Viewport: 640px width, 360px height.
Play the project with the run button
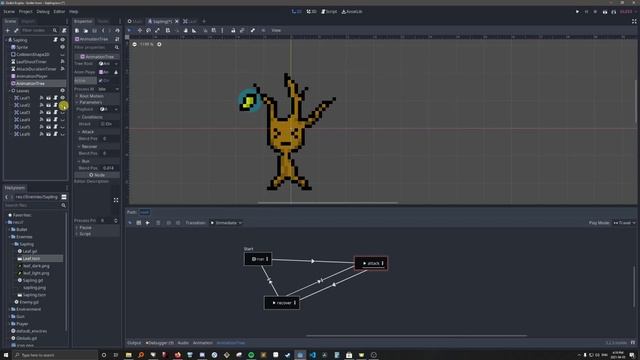[577, 11]
